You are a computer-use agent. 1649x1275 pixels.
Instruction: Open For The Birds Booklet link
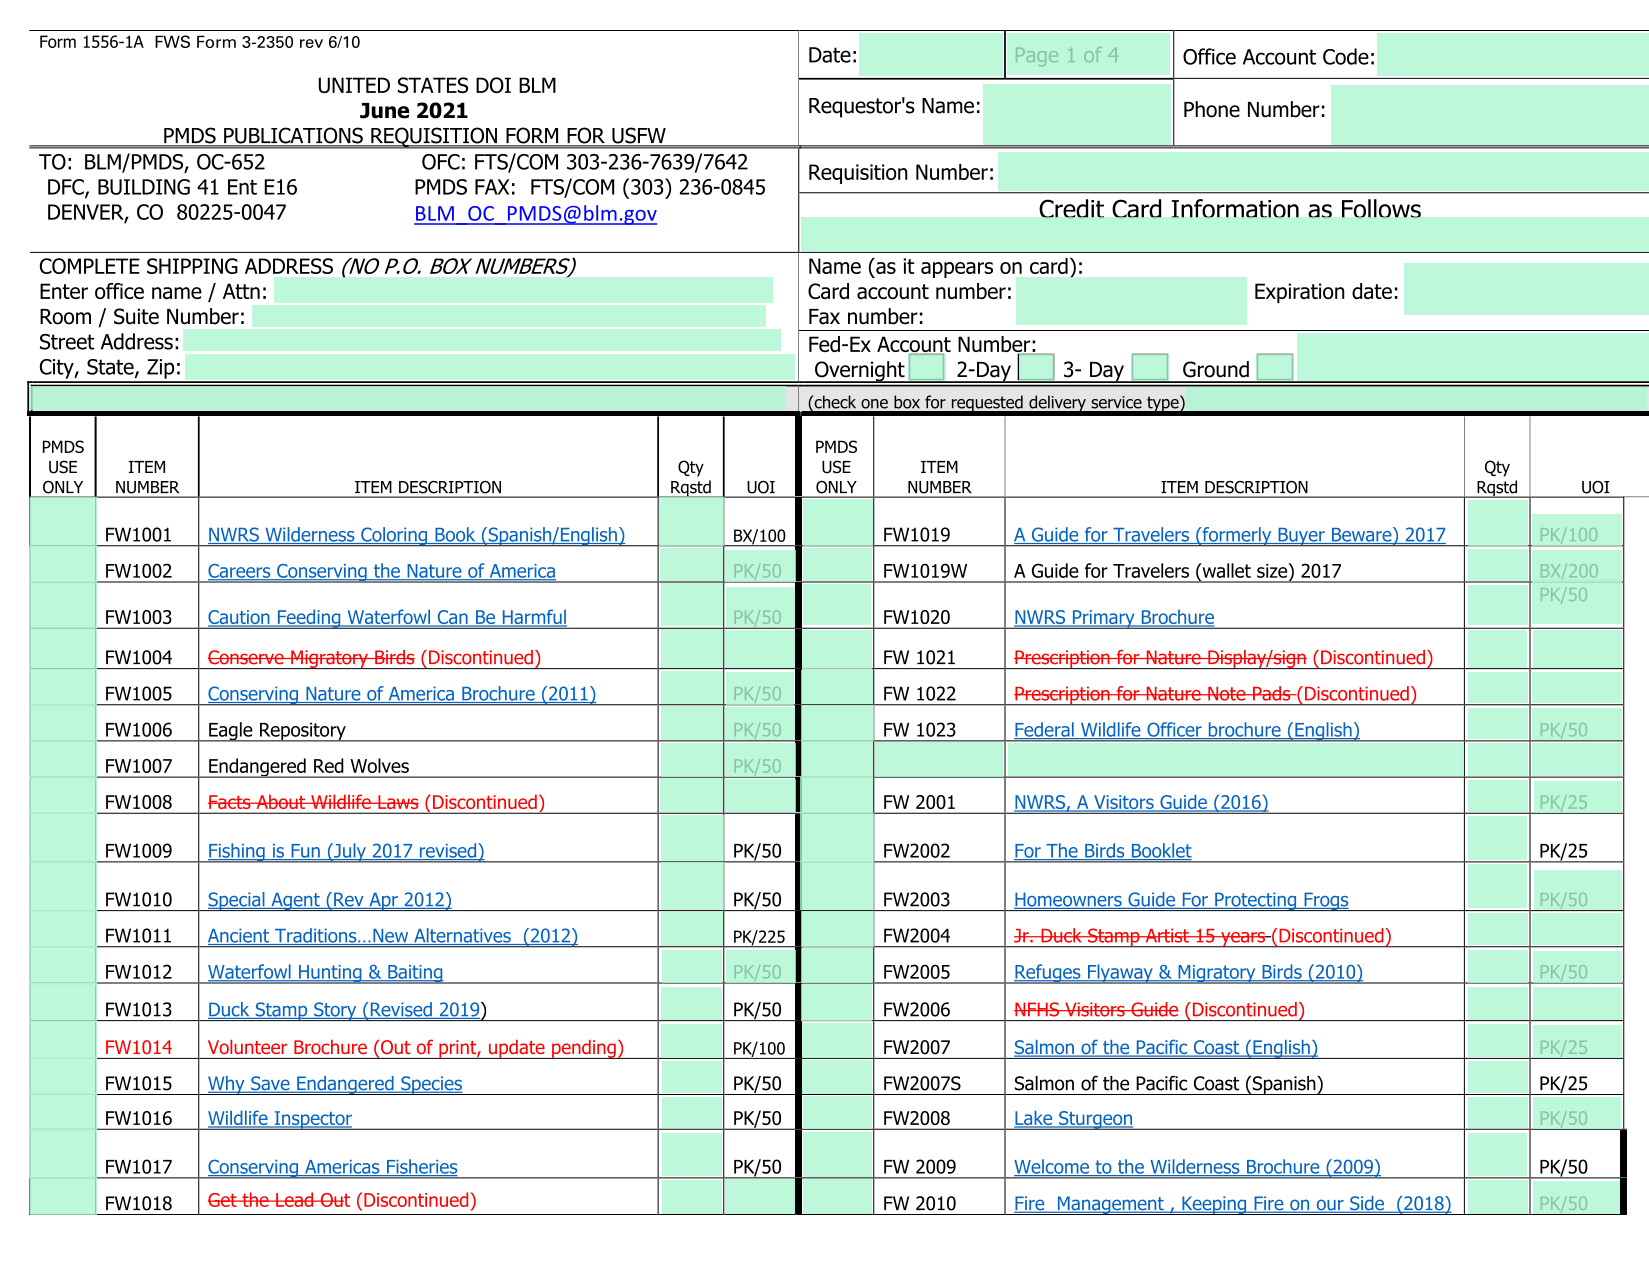click(x=1102, y=851)
